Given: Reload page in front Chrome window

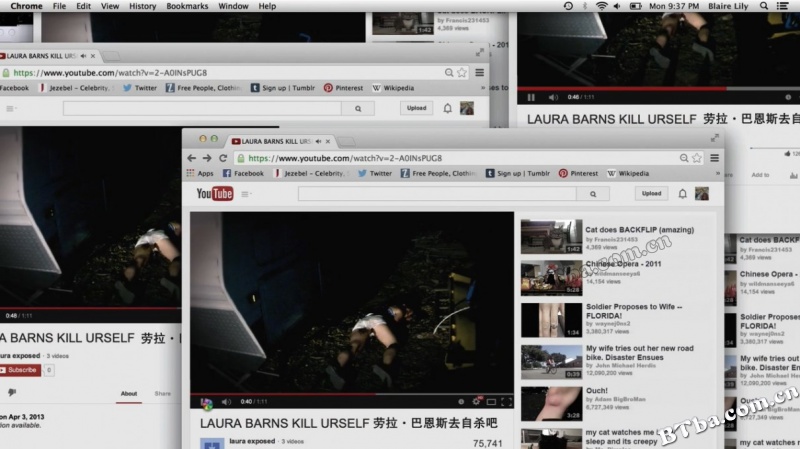Looking at the screenshot, I should click(223, 158).
